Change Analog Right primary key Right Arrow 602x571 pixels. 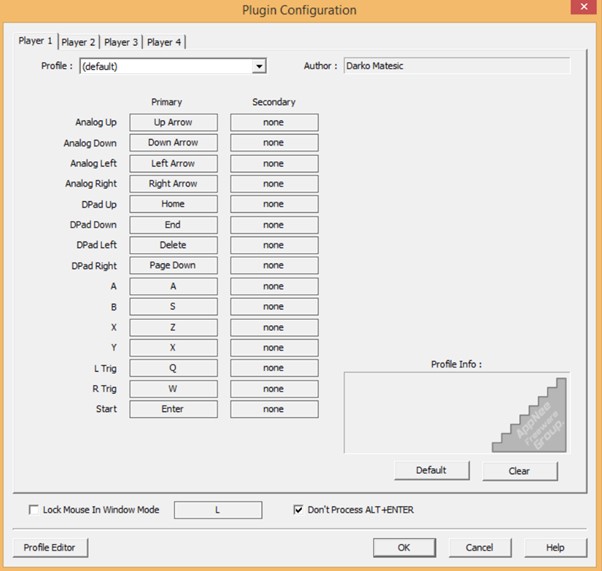point(174,184)
